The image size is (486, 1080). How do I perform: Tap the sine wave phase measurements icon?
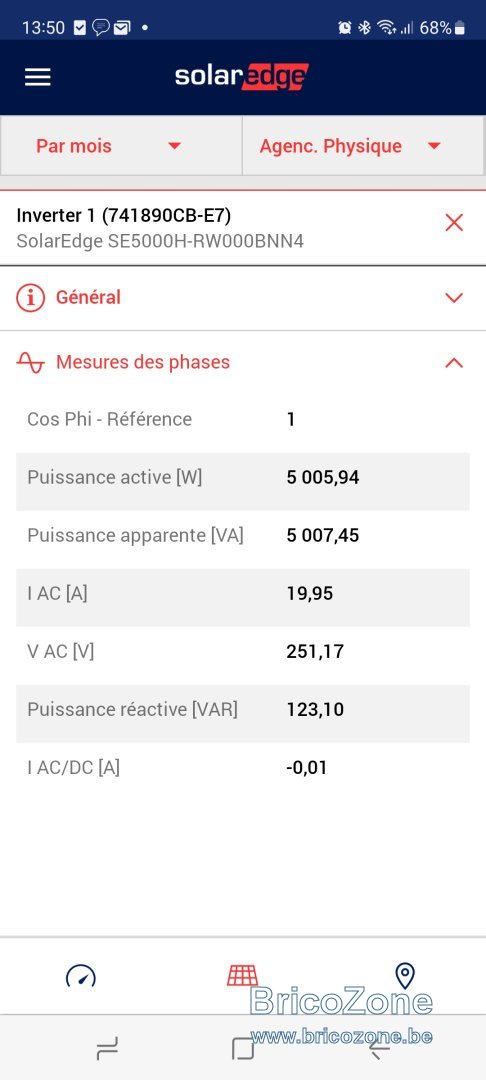30,362
